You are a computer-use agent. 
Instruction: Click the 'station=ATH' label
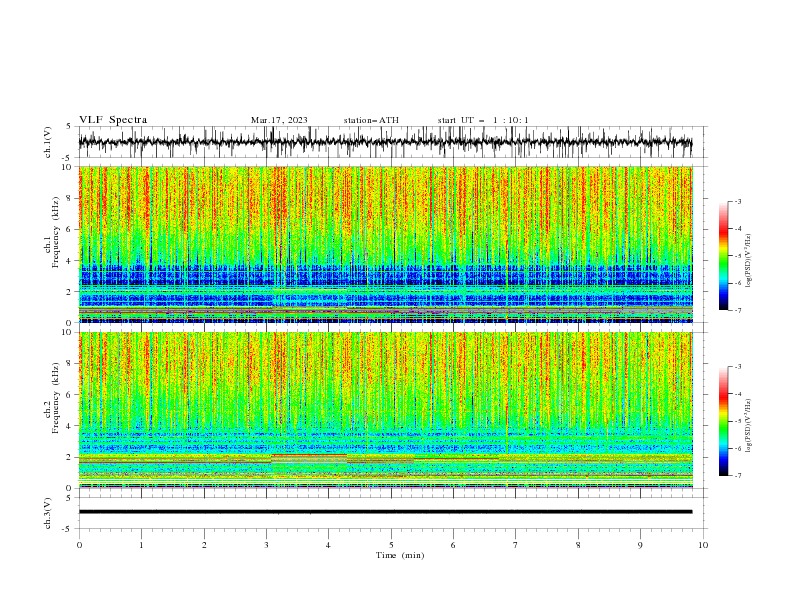(371, 120)
